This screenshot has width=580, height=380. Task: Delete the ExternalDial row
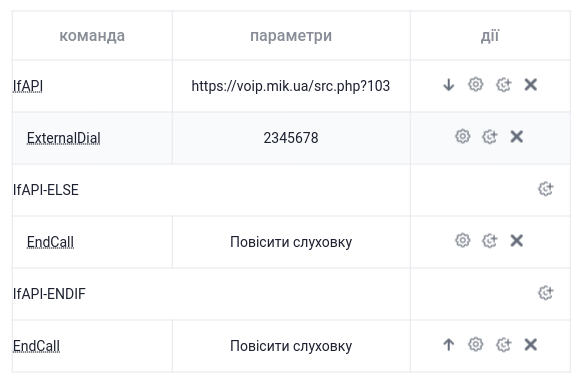point(517,137)
